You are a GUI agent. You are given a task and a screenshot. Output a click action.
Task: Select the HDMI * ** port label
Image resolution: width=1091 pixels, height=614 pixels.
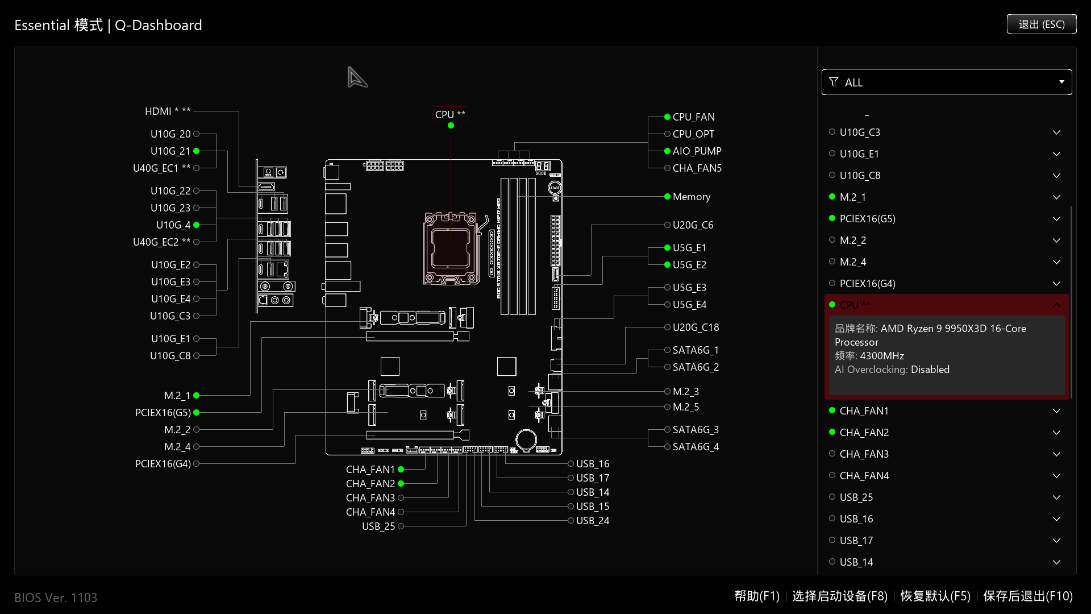click(168, 111)
